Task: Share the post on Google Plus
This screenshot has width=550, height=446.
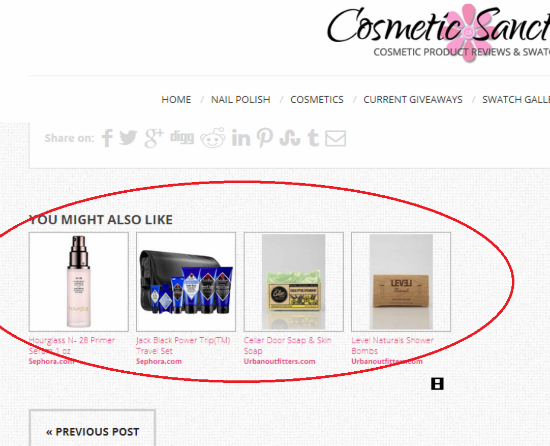Action: [x=154, y=138]
